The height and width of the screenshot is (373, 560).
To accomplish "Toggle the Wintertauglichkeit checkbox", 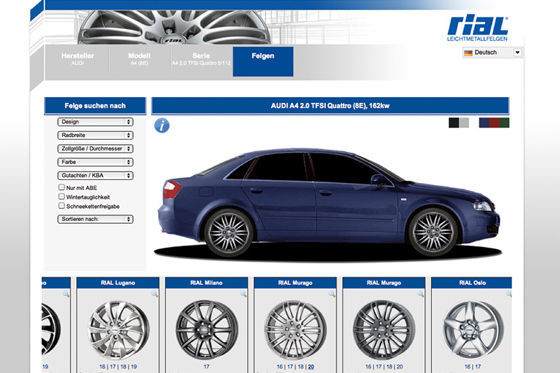I will coord(61,197).
